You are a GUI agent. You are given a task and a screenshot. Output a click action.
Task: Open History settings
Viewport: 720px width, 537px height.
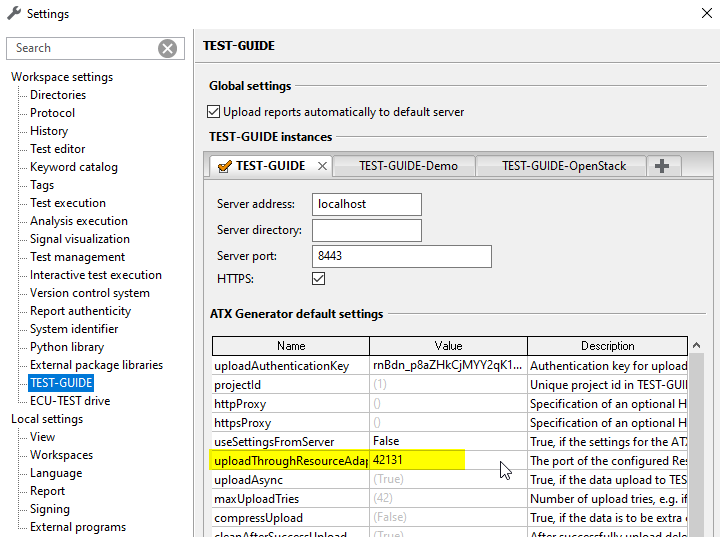[x=49, y=131]
